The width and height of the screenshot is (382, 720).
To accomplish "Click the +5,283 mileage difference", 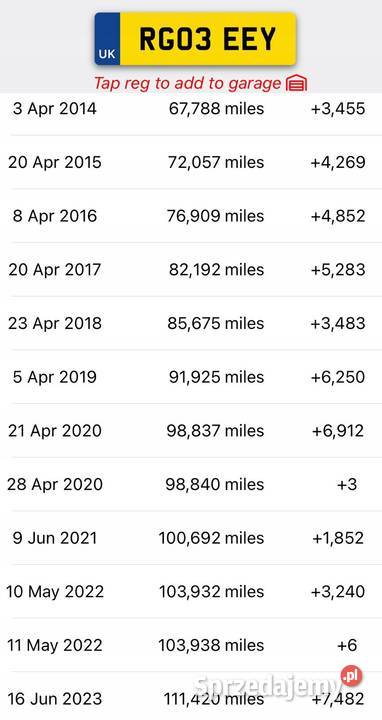I will [x=338, y=270].
